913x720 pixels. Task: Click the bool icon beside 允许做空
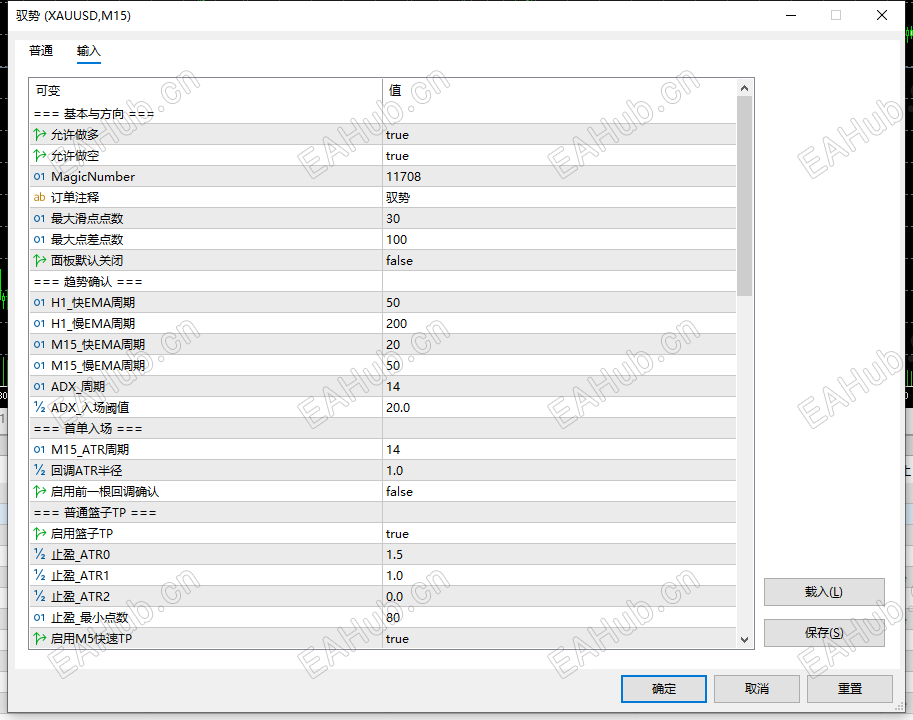[x=40, y=155]
